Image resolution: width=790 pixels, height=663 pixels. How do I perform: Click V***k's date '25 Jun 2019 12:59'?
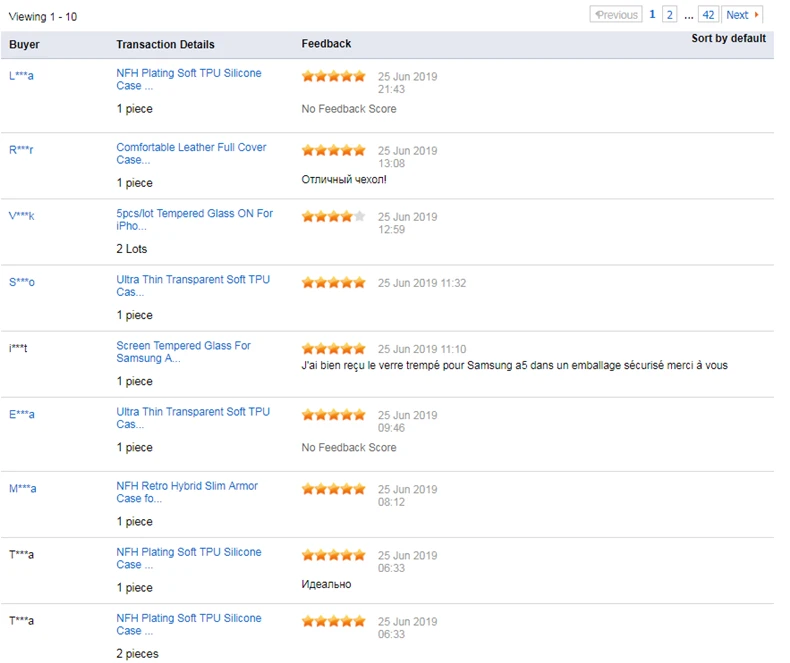point(407,223)
